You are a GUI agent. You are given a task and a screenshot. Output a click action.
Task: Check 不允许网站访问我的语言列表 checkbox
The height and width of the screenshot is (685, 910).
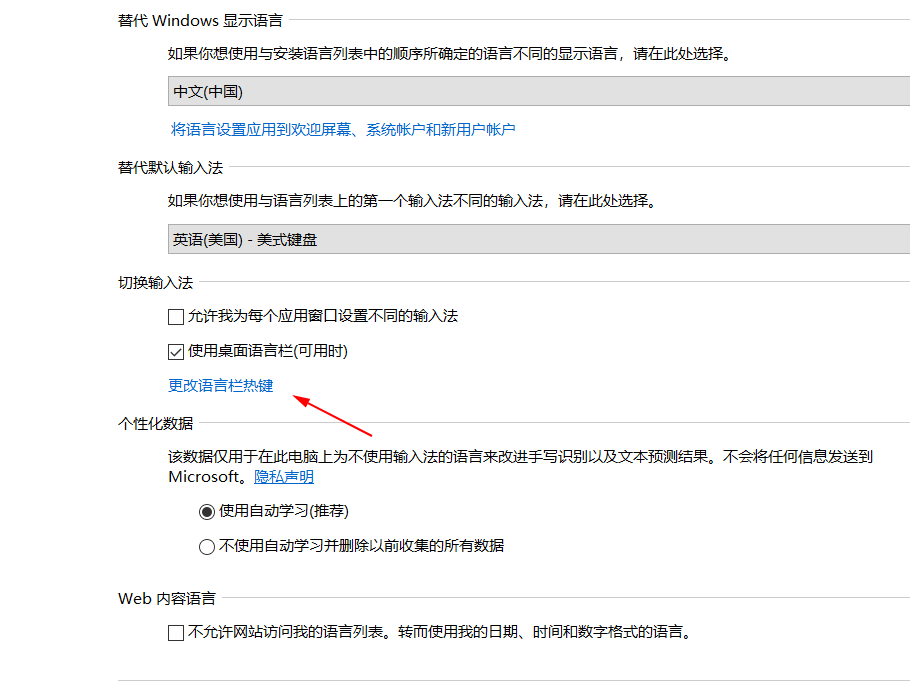click(x=176, y=632)
